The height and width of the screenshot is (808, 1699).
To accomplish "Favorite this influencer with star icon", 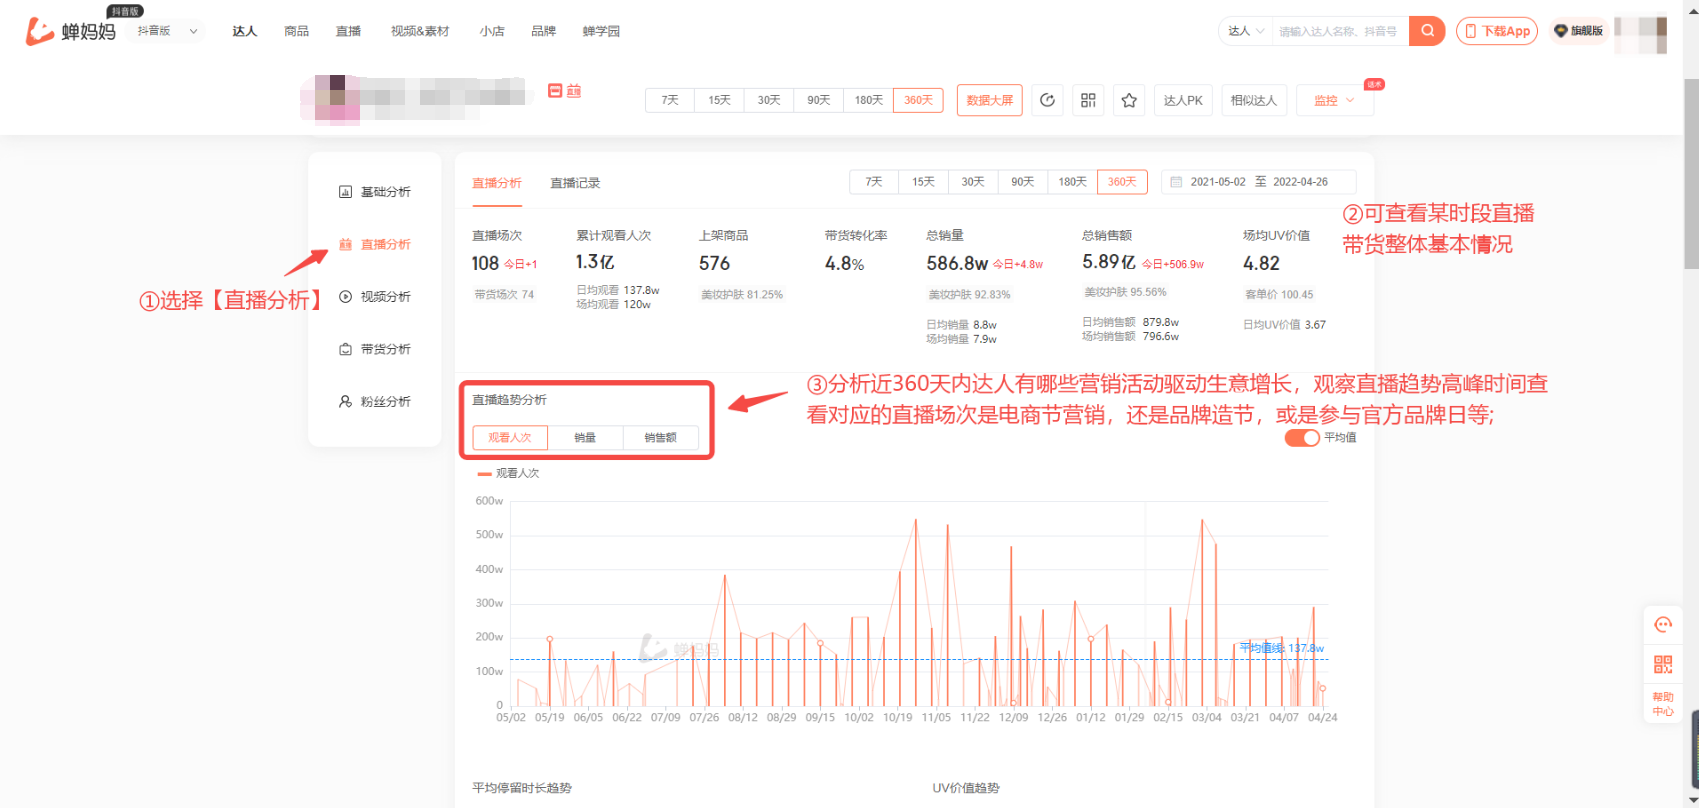I will point(1129,100).
